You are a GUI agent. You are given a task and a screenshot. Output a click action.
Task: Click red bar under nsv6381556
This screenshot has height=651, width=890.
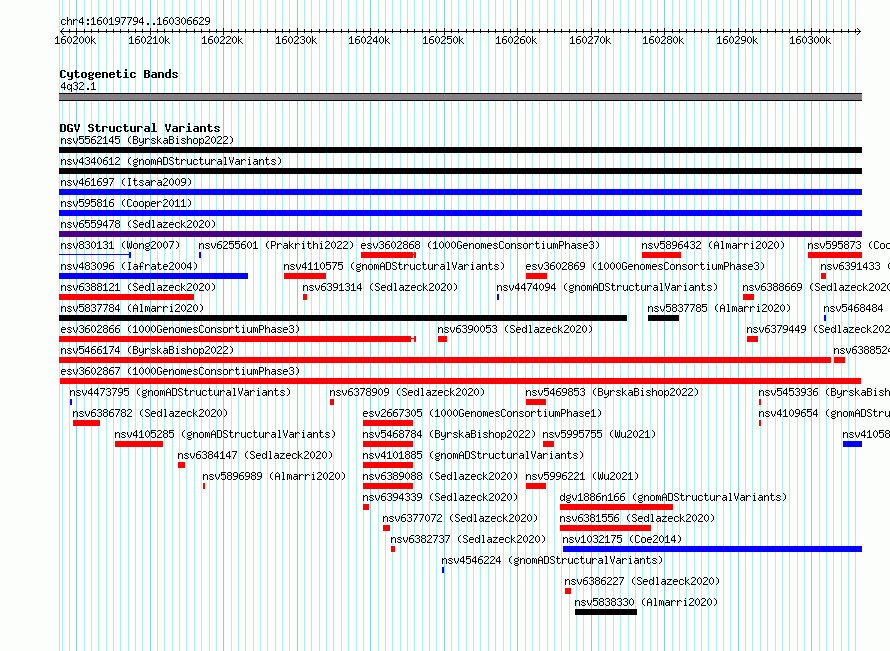pos(605,528)
